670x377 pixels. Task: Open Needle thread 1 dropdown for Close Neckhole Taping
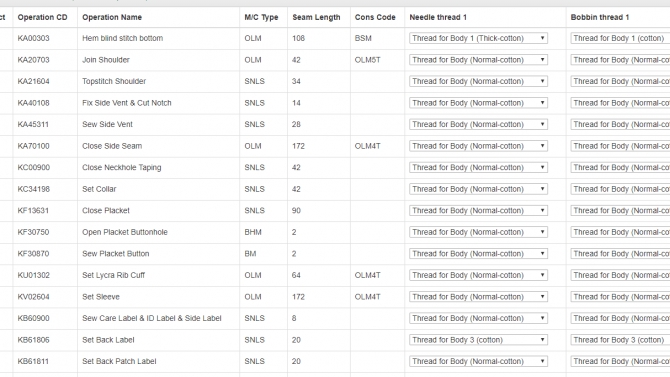click(478, 168)
